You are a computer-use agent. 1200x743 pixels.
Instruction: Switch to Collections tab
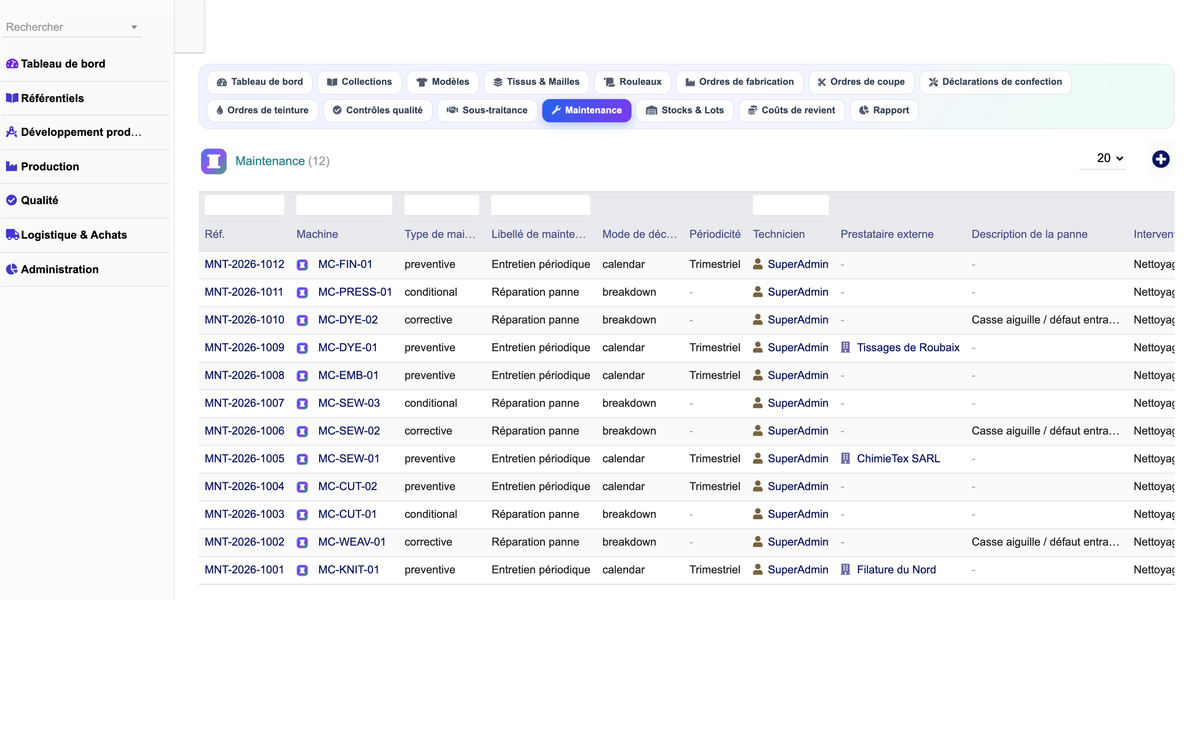360,82
